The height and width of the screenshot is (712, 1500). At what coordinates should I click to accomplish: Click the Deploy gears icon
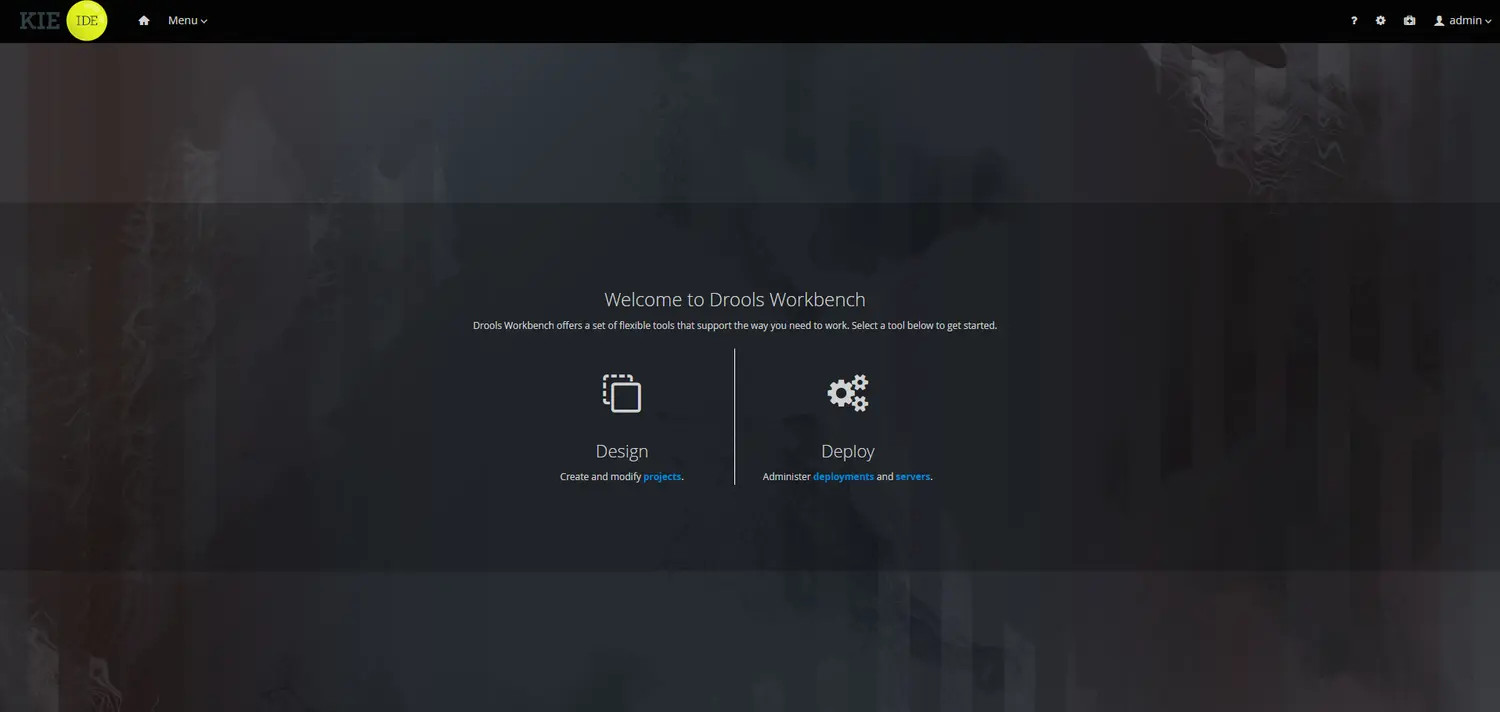click(848, 393)
